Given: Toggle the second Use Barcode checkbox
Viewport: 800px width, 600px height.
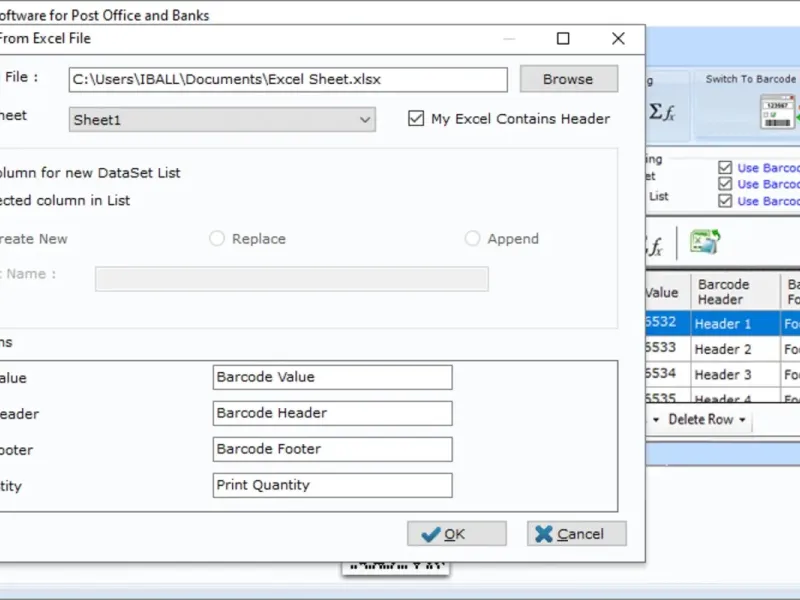Looking at the screenshot, I should click(x=725, y=184).
